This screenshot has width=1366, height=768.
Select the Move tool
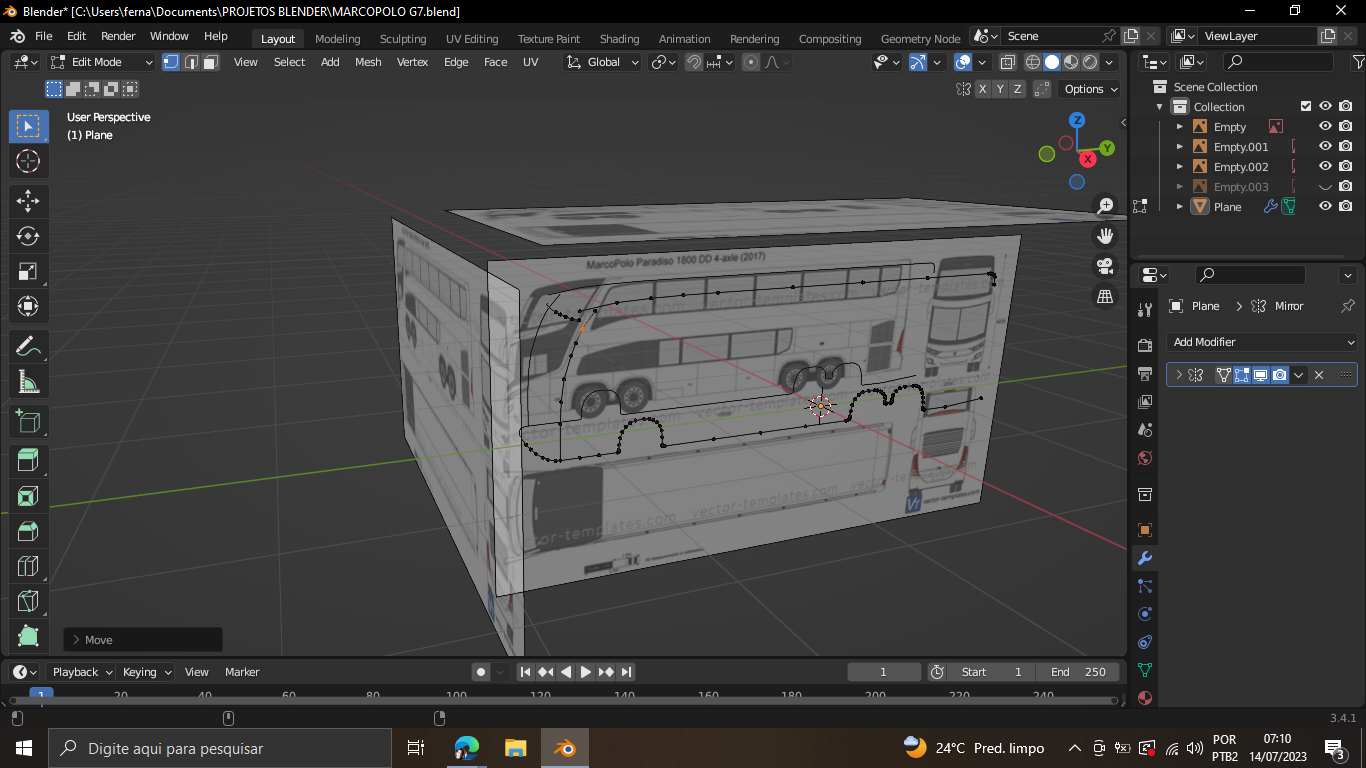pos(28,200)
